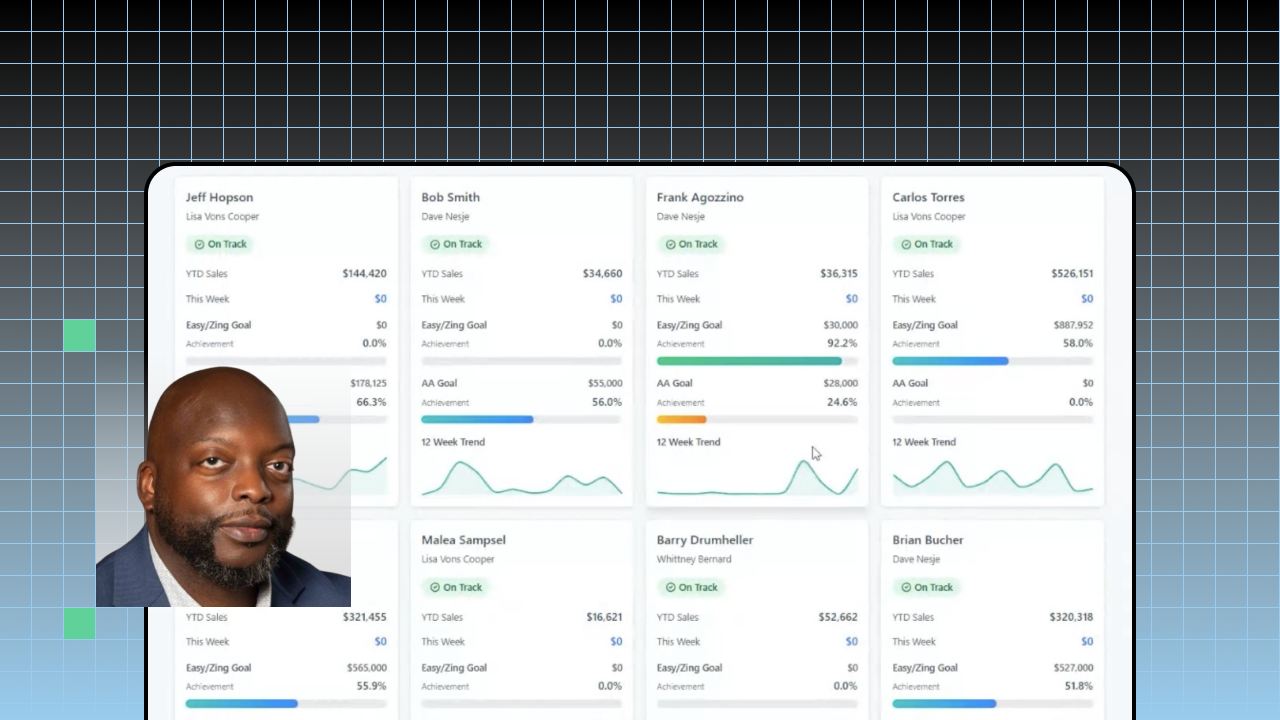Screen dimensions: 1280x720
Task: Click Frank Agozzino's 24.6% achievement value
Action: click(842, 402)
